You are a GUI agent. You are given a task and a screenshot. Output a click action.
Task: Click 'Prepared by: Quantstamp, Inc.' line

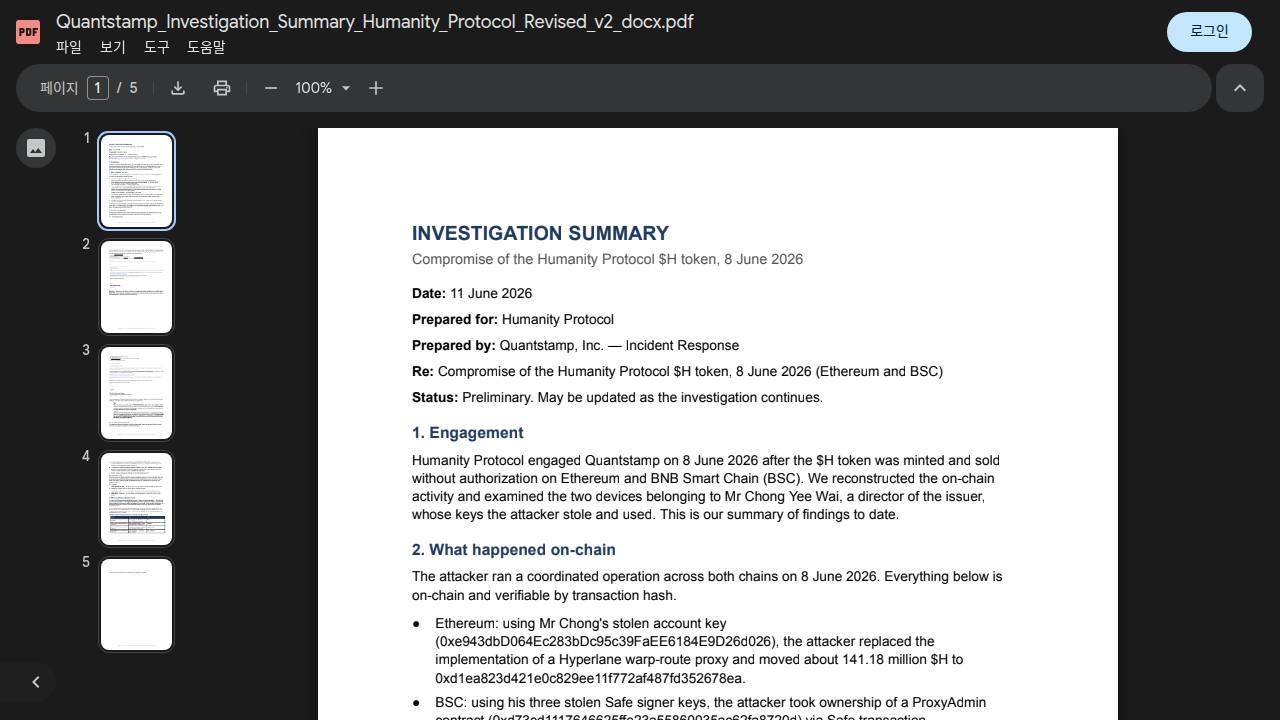click(575, 345)
